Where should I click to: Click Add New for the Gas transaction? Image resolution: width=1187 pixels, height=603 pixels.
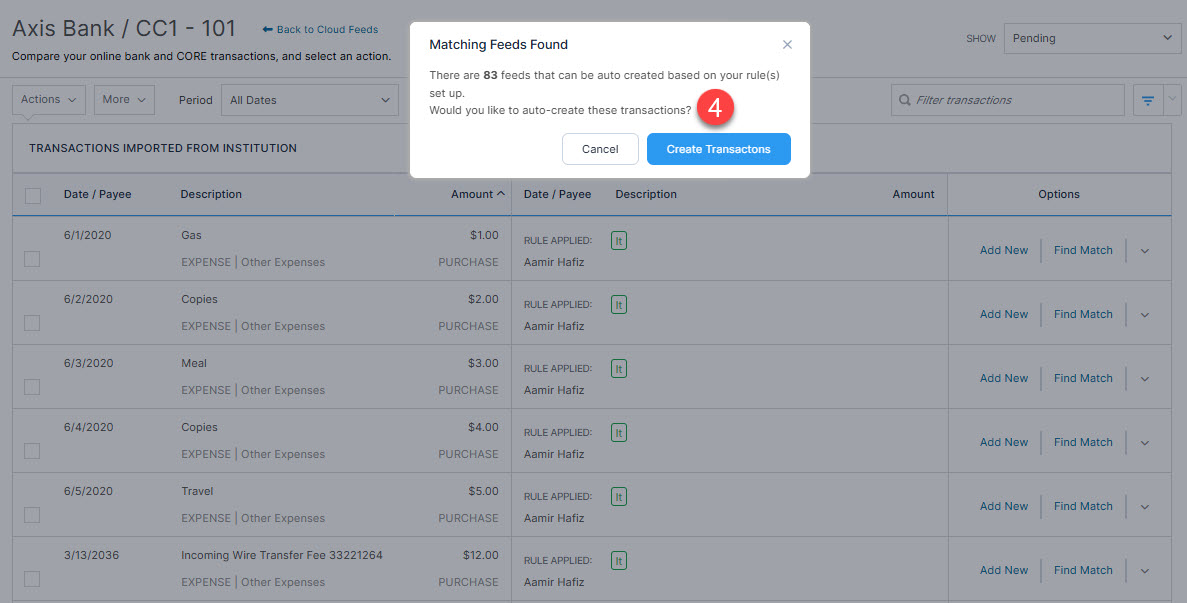(x=1004, y=250)
